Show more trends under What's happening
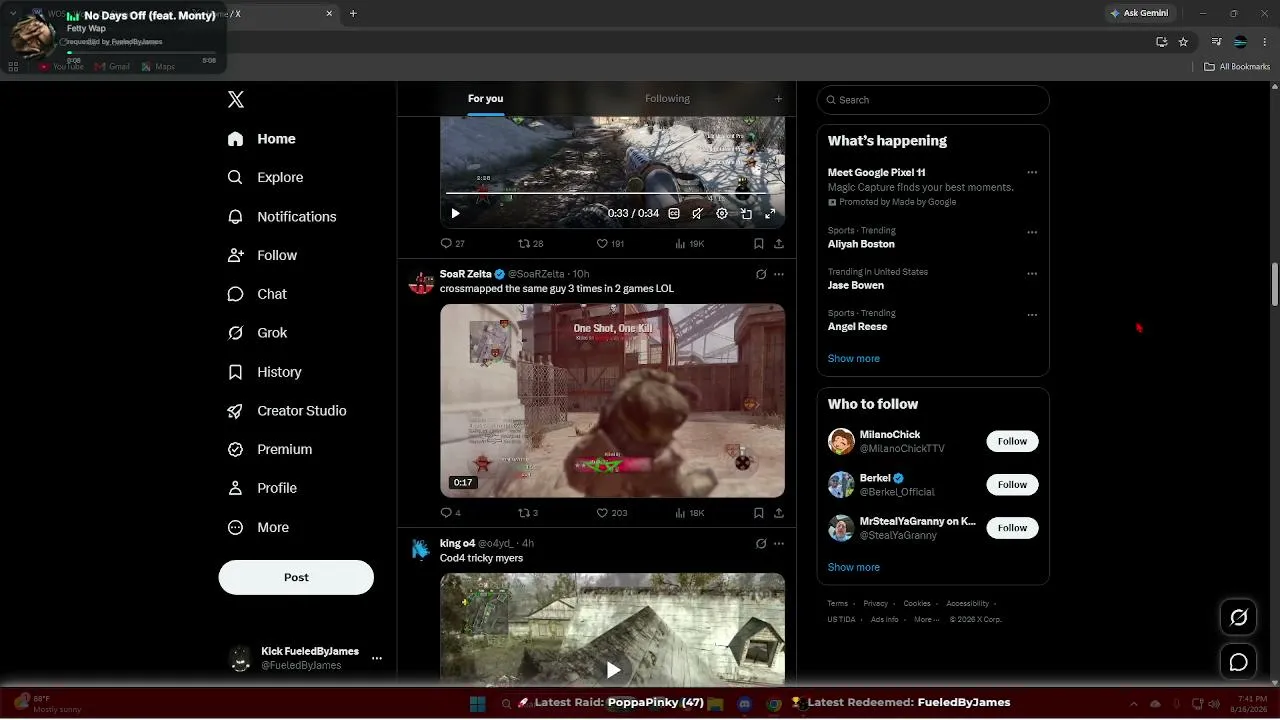Screen dimensions: 1280x720 pyautogui.click(x=854, y=358)
